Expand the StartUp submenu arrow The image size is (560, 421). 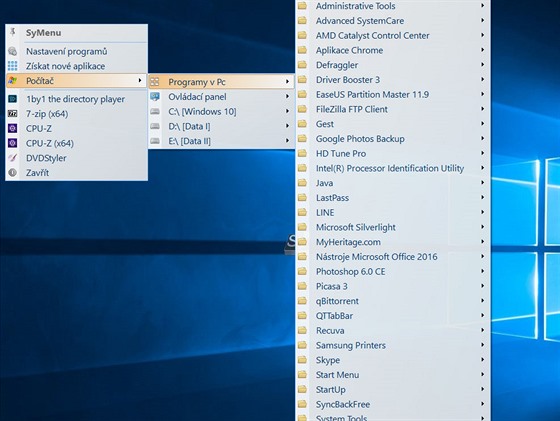482,389
